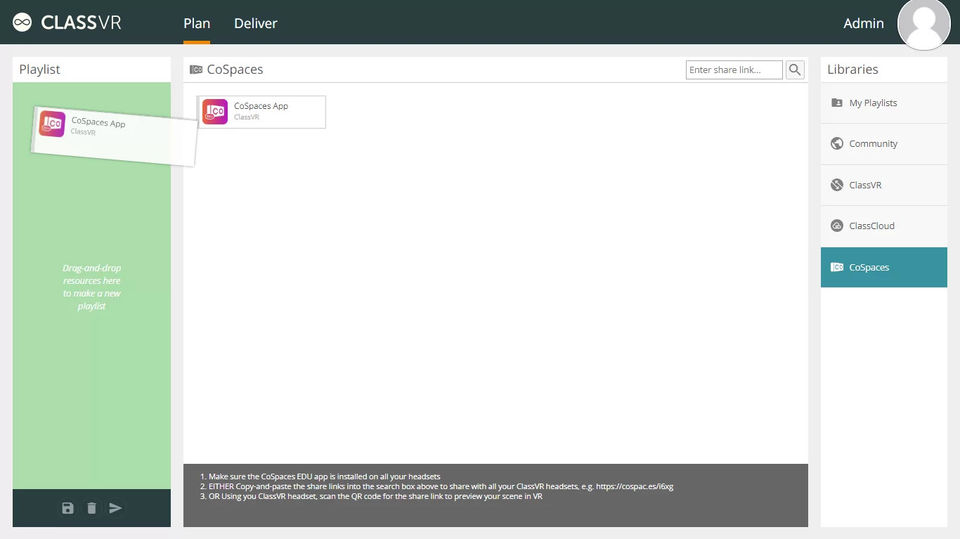The height and width of the screenshot is (539, 960).
Task: Click the CoSpaces header icon
Action: tap(196, 69)
